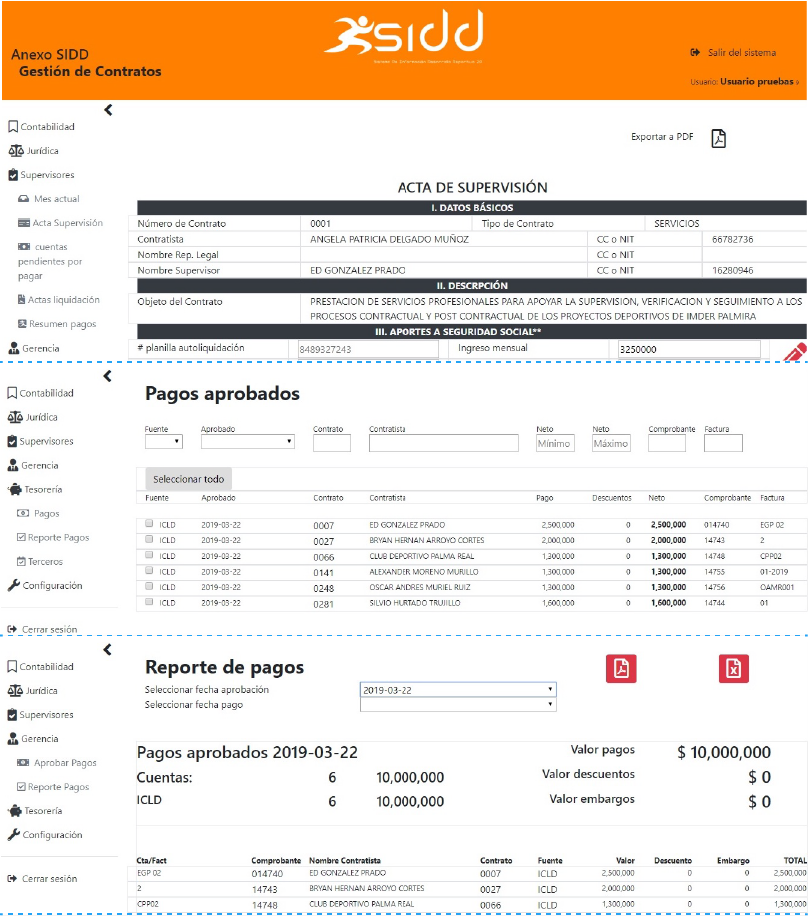Click the Neto Máximo filter field
The width and height of the screenshot is (808, 916).
coord(611,443)
